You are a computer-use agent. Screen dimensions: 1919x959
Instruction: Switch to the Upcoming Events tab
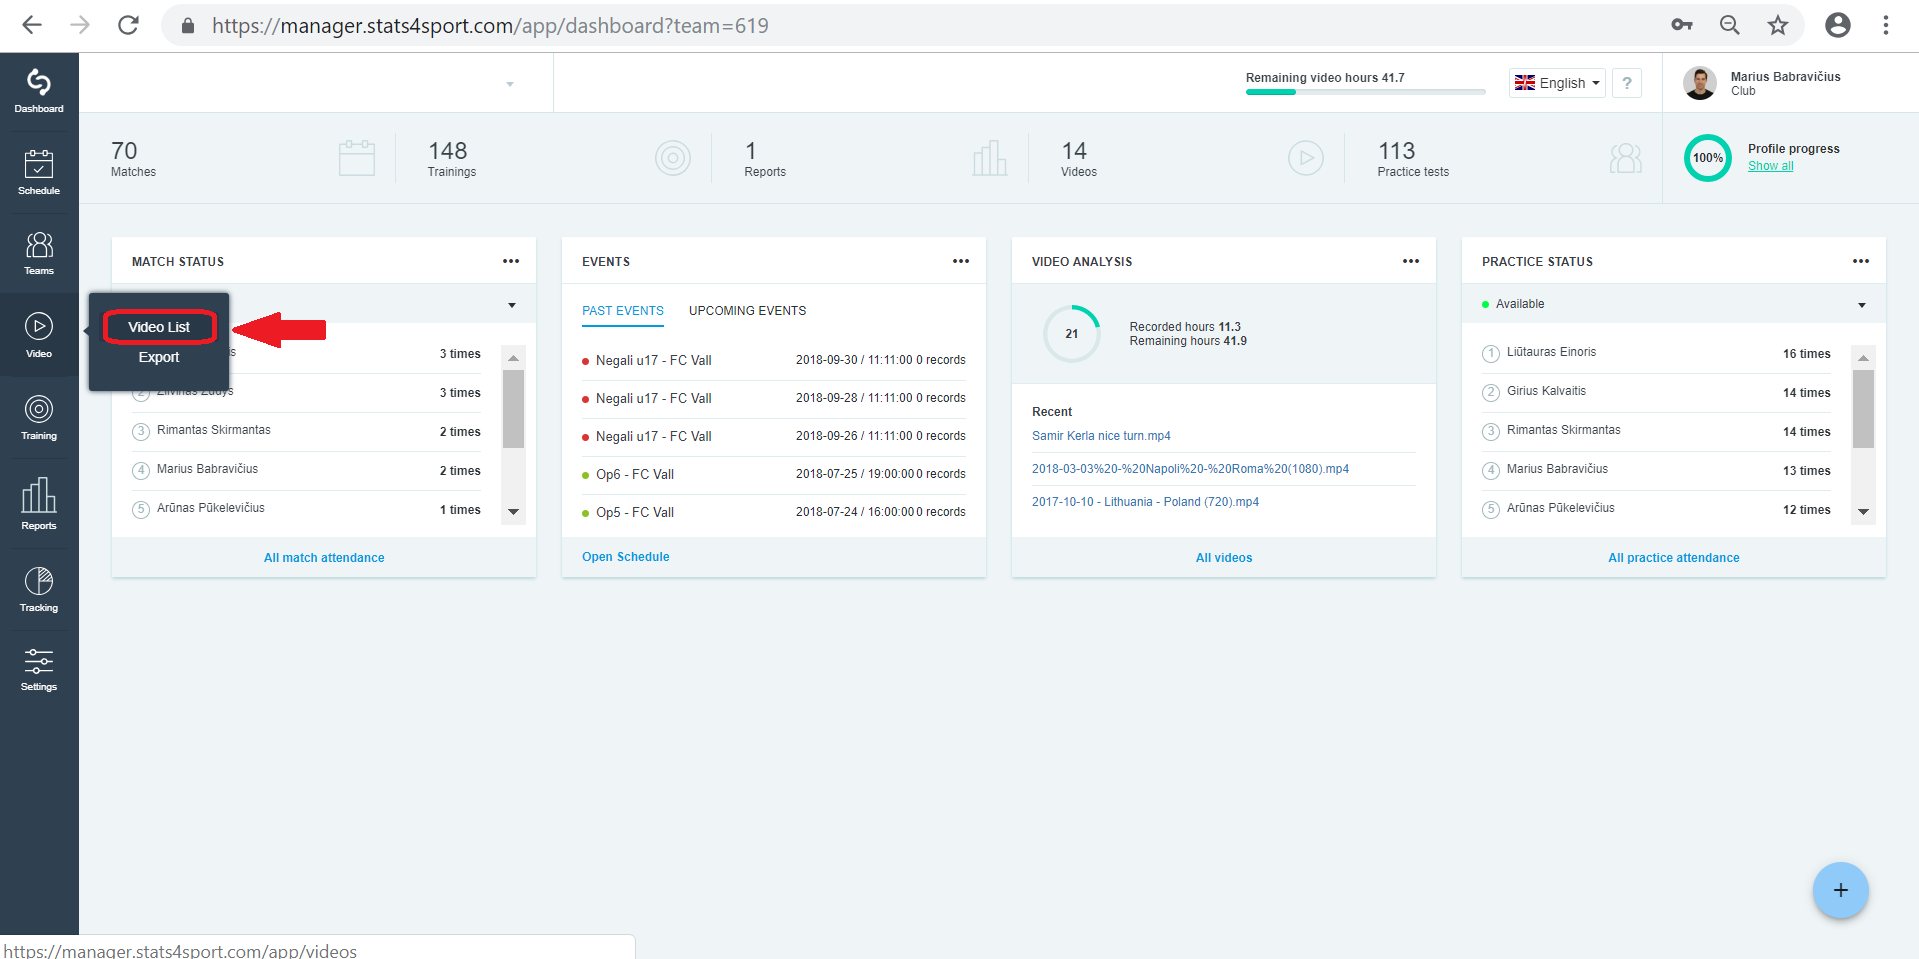[747, 311]
